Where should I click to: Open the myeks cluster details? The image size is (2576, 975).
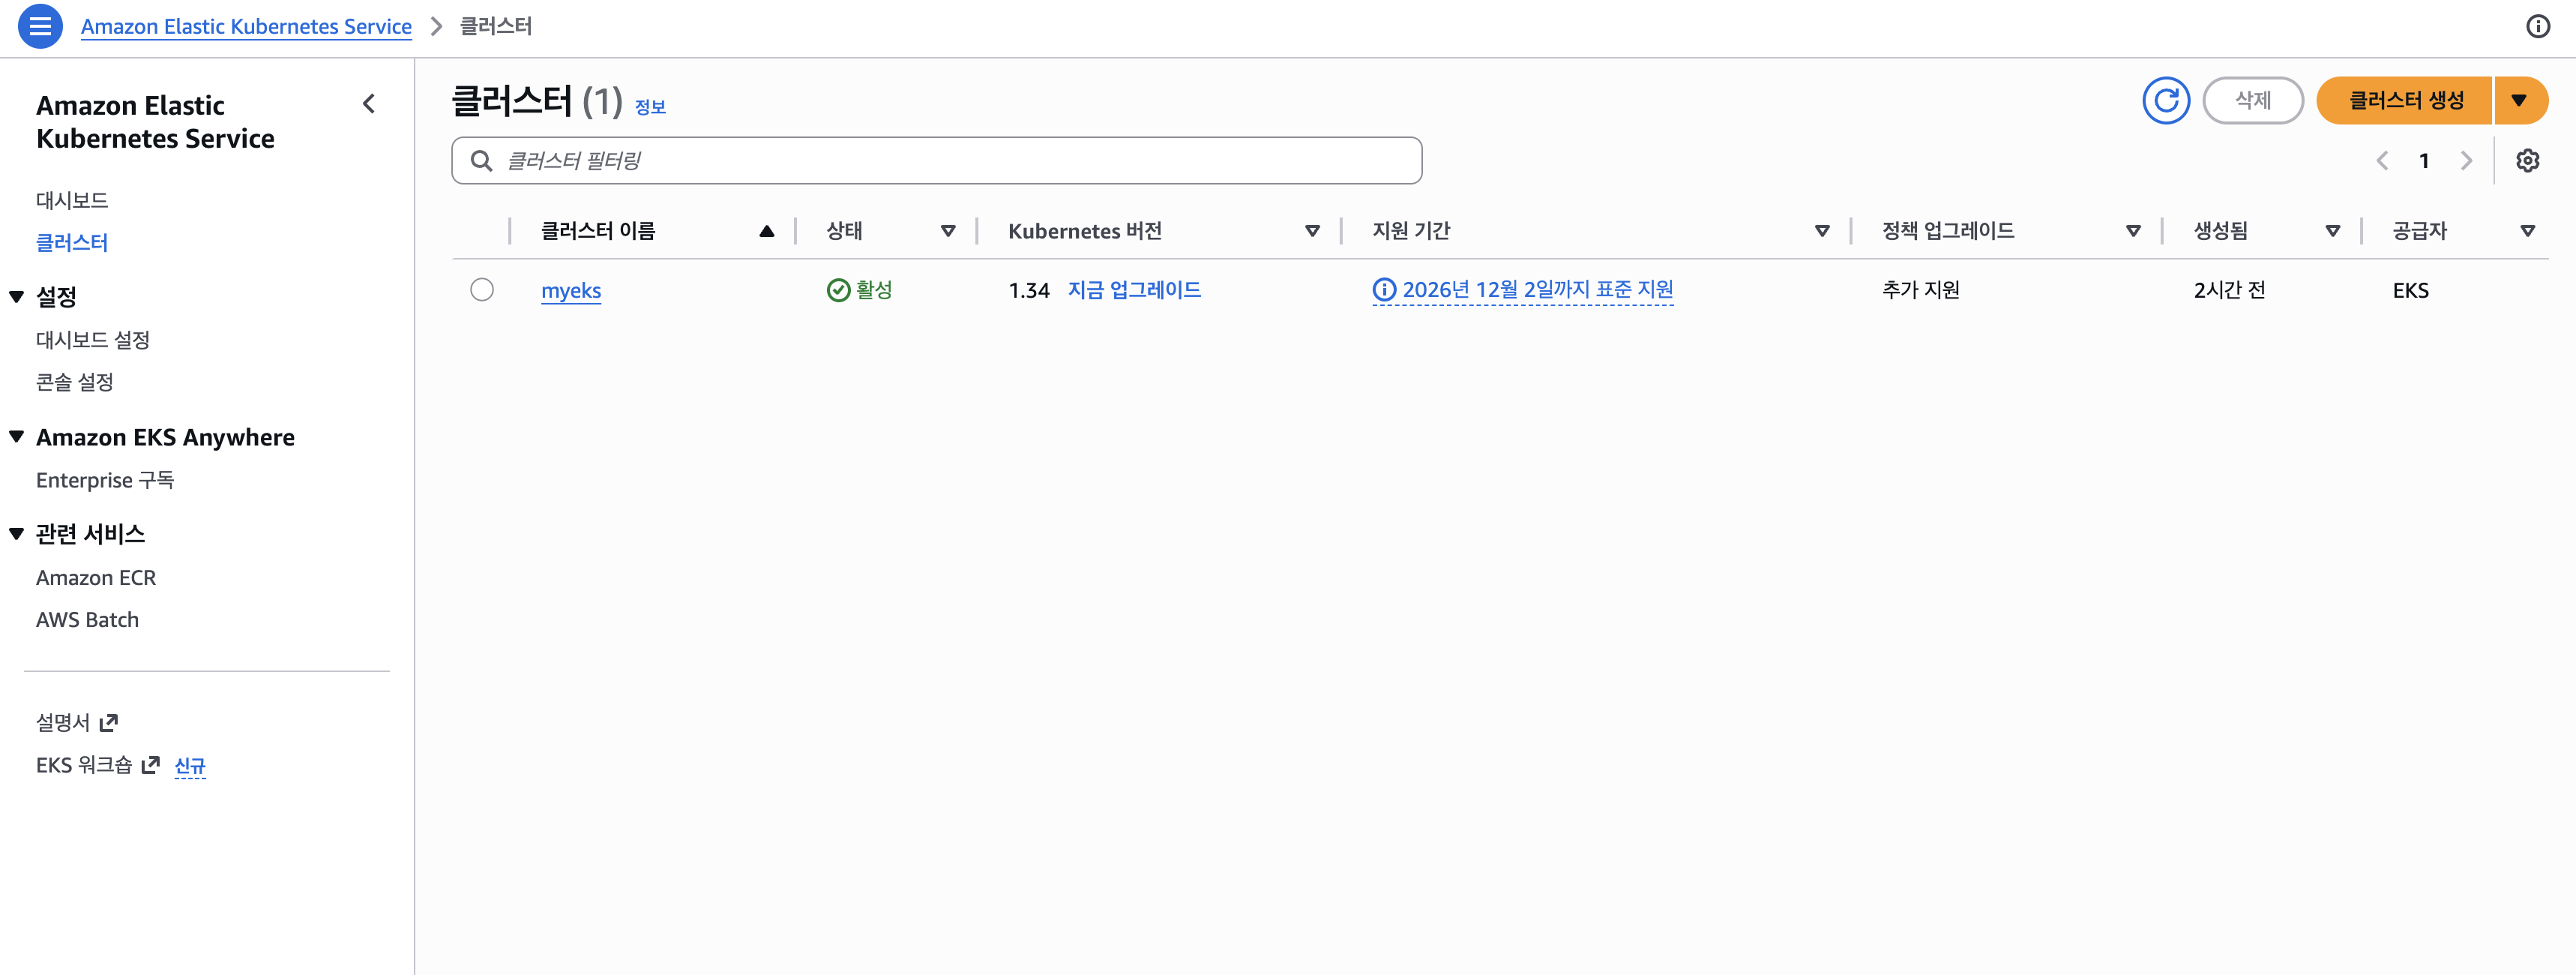(571, 290)
